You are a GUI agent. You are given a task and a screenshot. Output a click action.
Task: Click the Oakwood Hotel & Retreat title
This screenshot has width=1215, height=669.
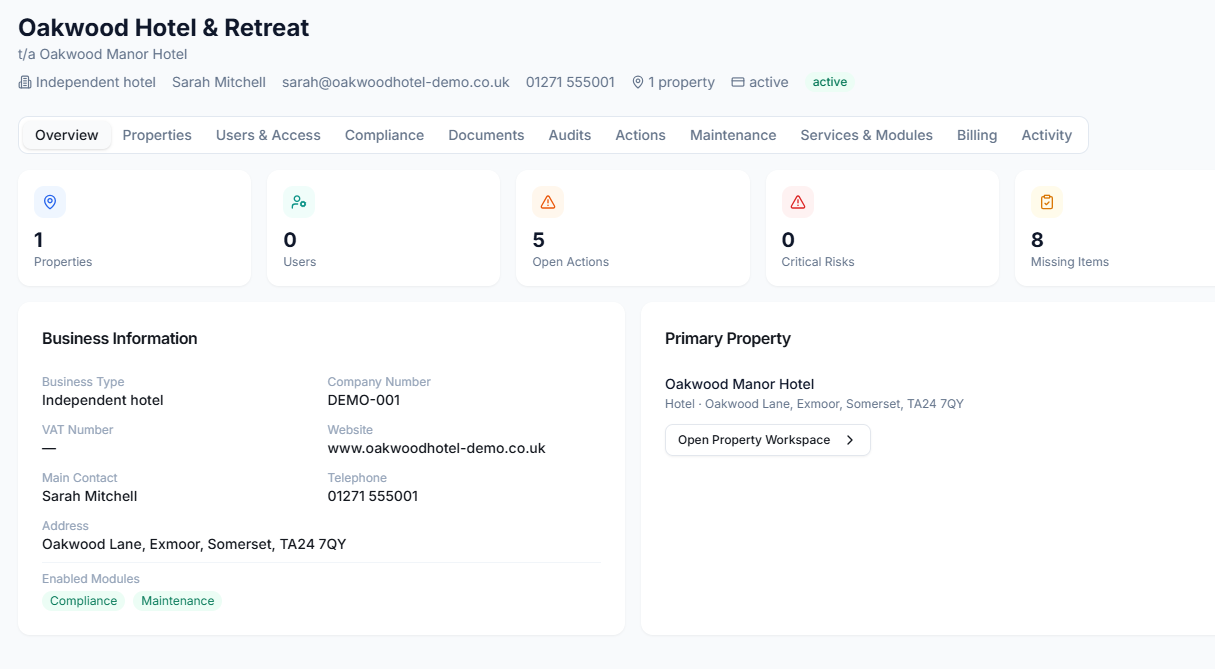(x=164, y=28)
